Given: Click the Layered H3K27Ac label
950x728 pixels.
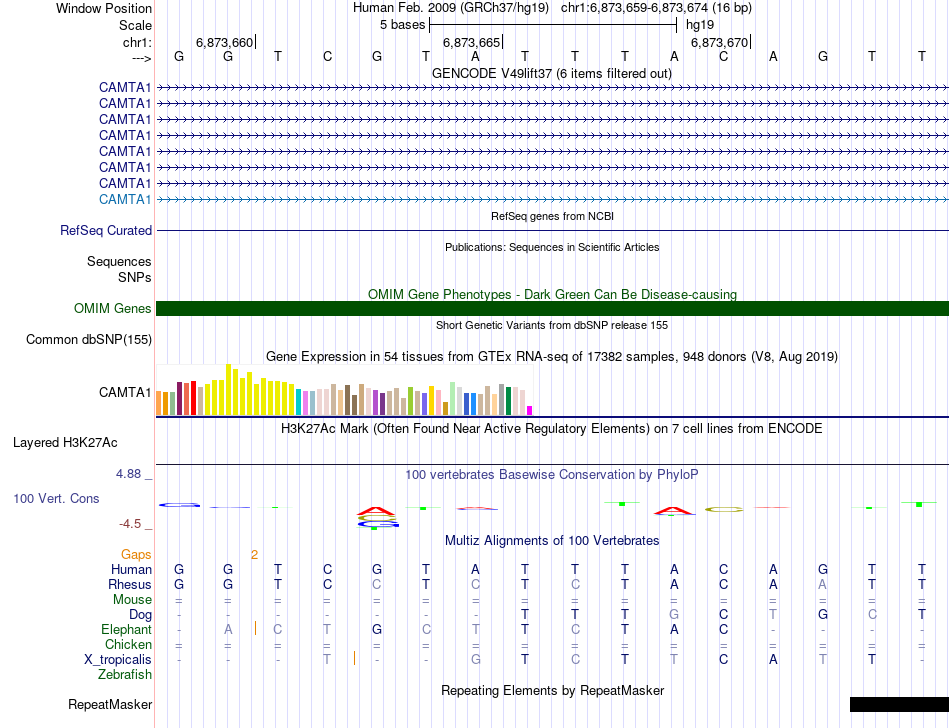Looking at the screenshot, I should pyautogui.click(x=65, y=442).
